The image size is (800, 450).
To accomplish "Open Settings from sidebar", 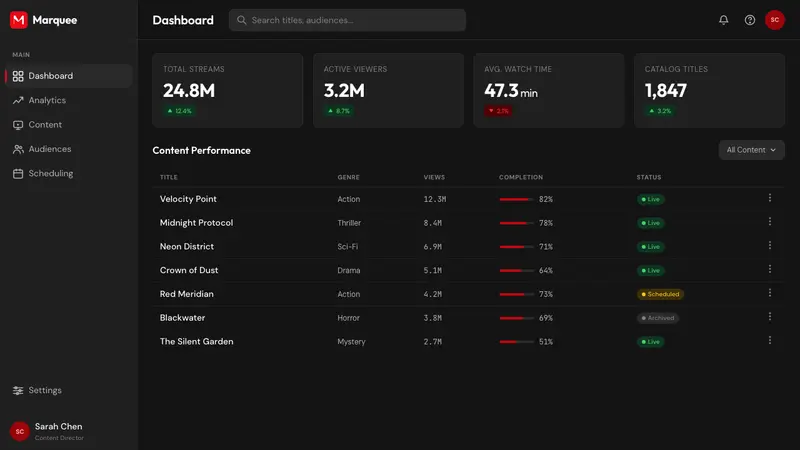I will coord(68,390).
